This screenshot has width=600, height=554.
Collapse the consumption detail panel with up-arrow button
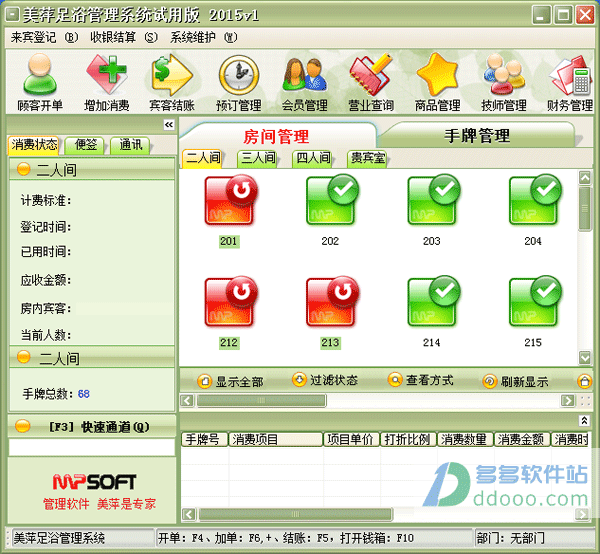[584, 421]
